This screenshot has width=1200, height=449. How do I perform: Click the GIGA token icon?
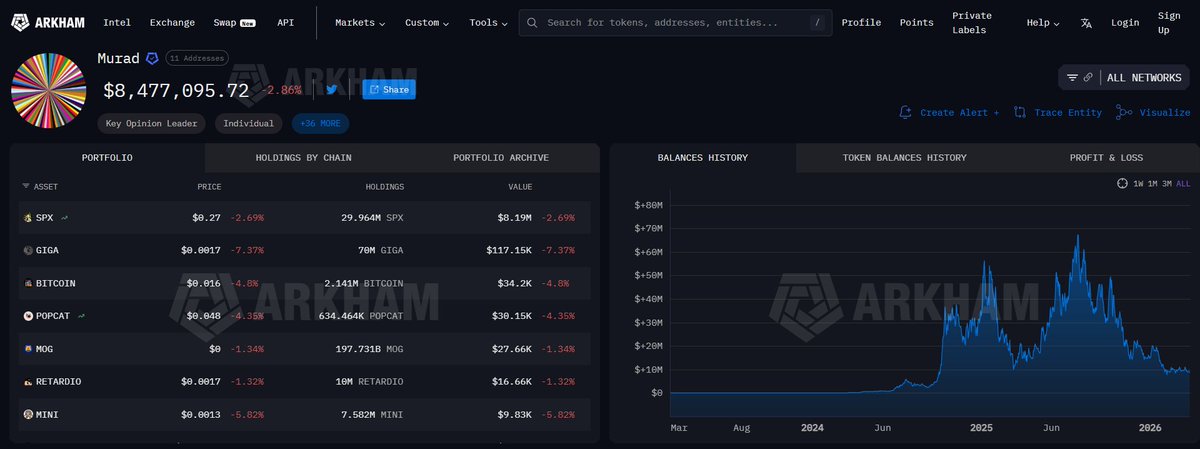point(26,250)
